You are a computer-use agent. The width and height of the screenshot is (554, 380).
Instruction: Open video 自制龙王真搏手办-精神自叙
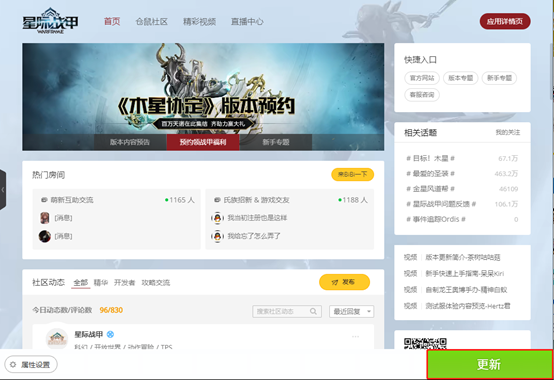pyautogui.click(x=466, y=290)
